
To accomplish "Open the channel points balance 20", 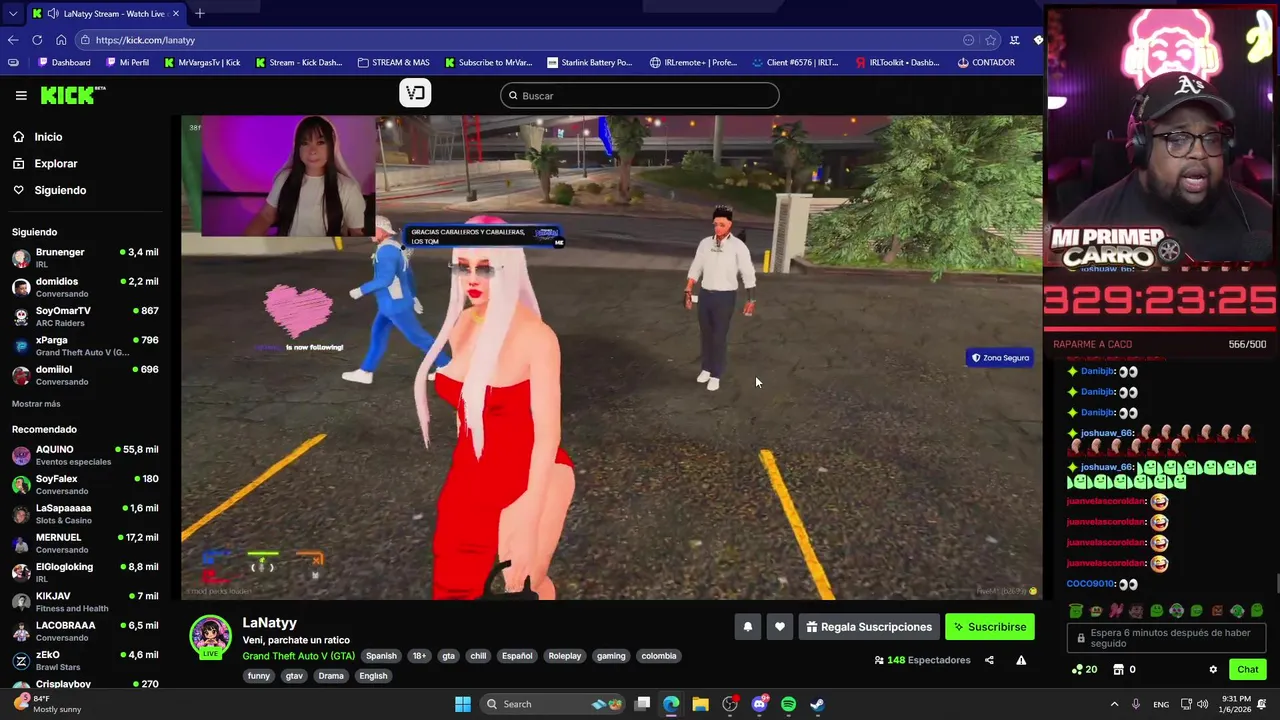I will [1085, 670].
